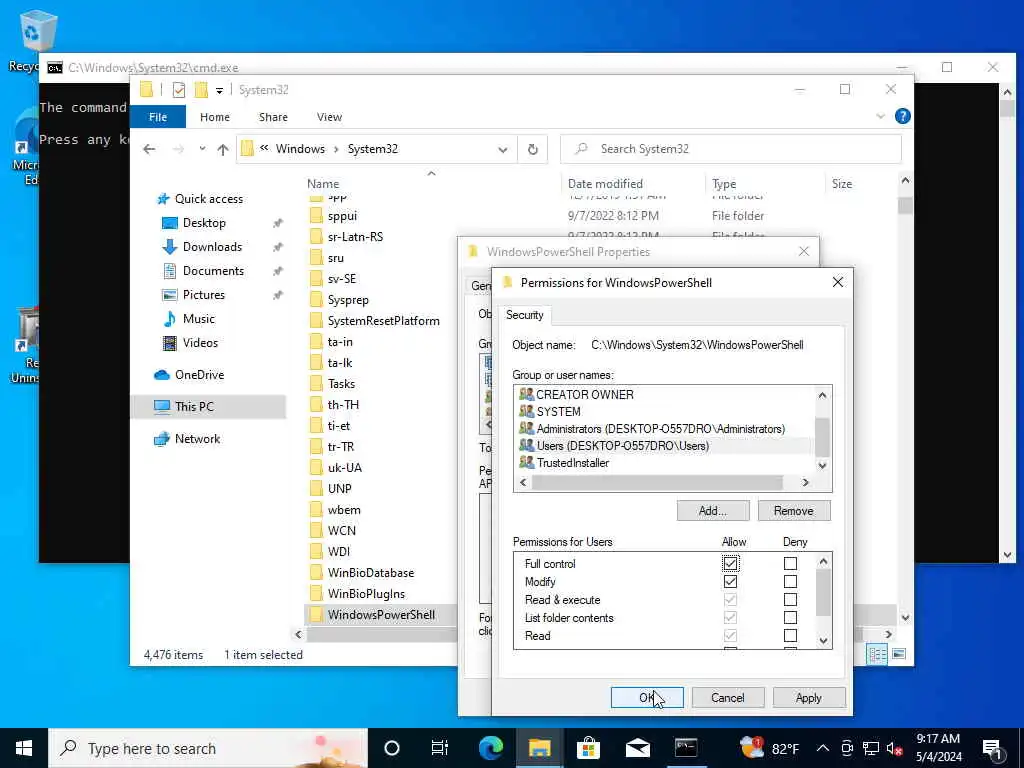Check Deny for List folder contents
This screenshot has height=768, width=1024.
coord(790,617)
